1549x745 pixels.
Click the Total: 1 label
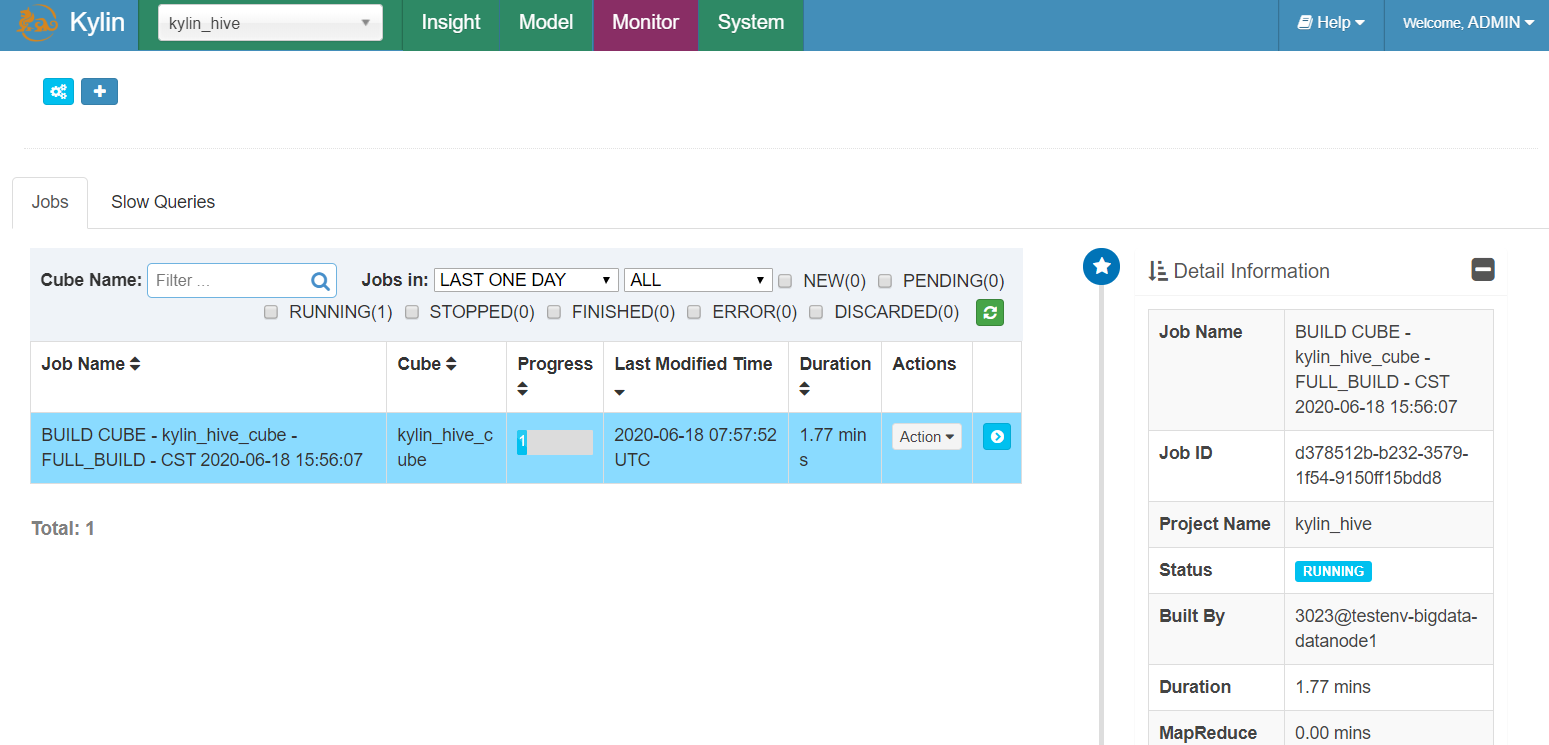pos(63,528)
